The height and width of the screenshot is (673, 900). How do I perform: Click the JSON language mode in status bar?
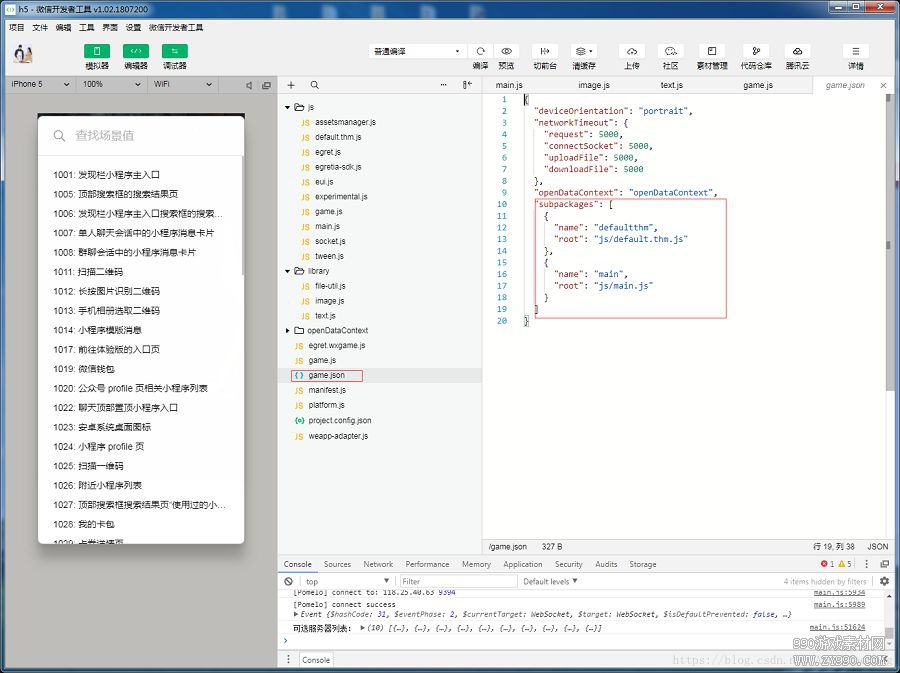pos(878,547)
